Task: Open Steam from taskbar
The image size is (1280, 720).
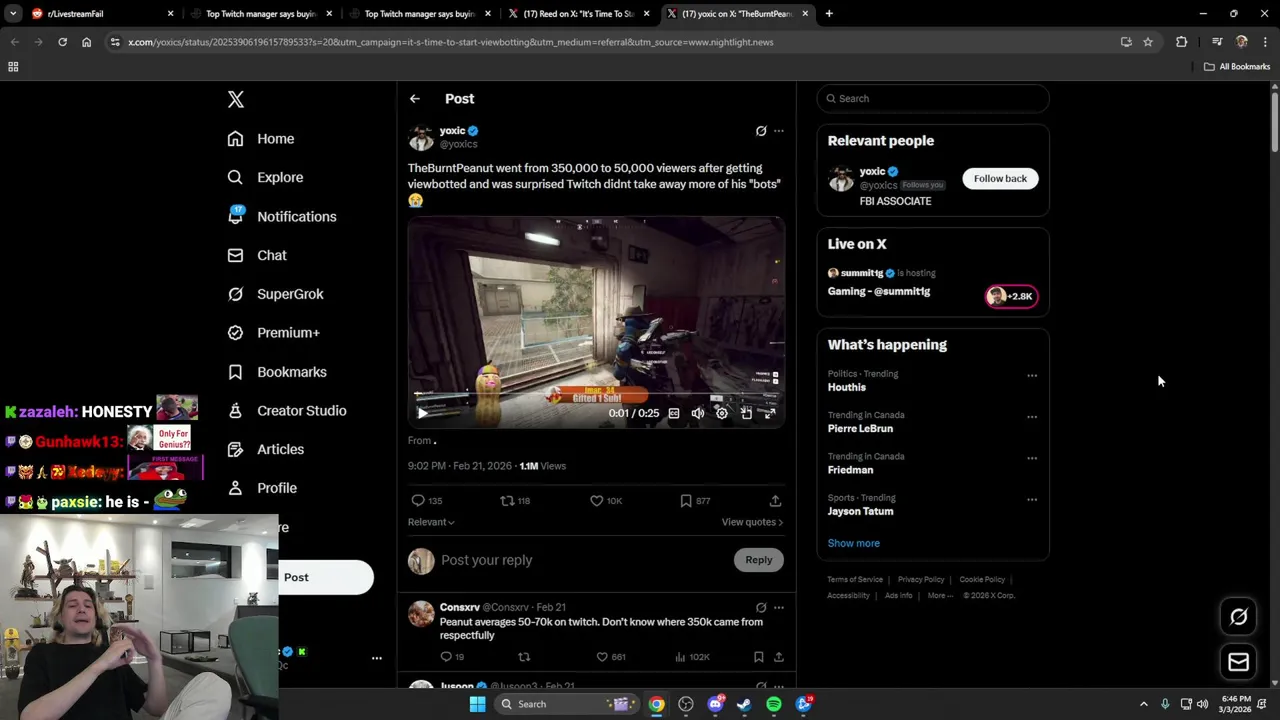Action: 744,704
